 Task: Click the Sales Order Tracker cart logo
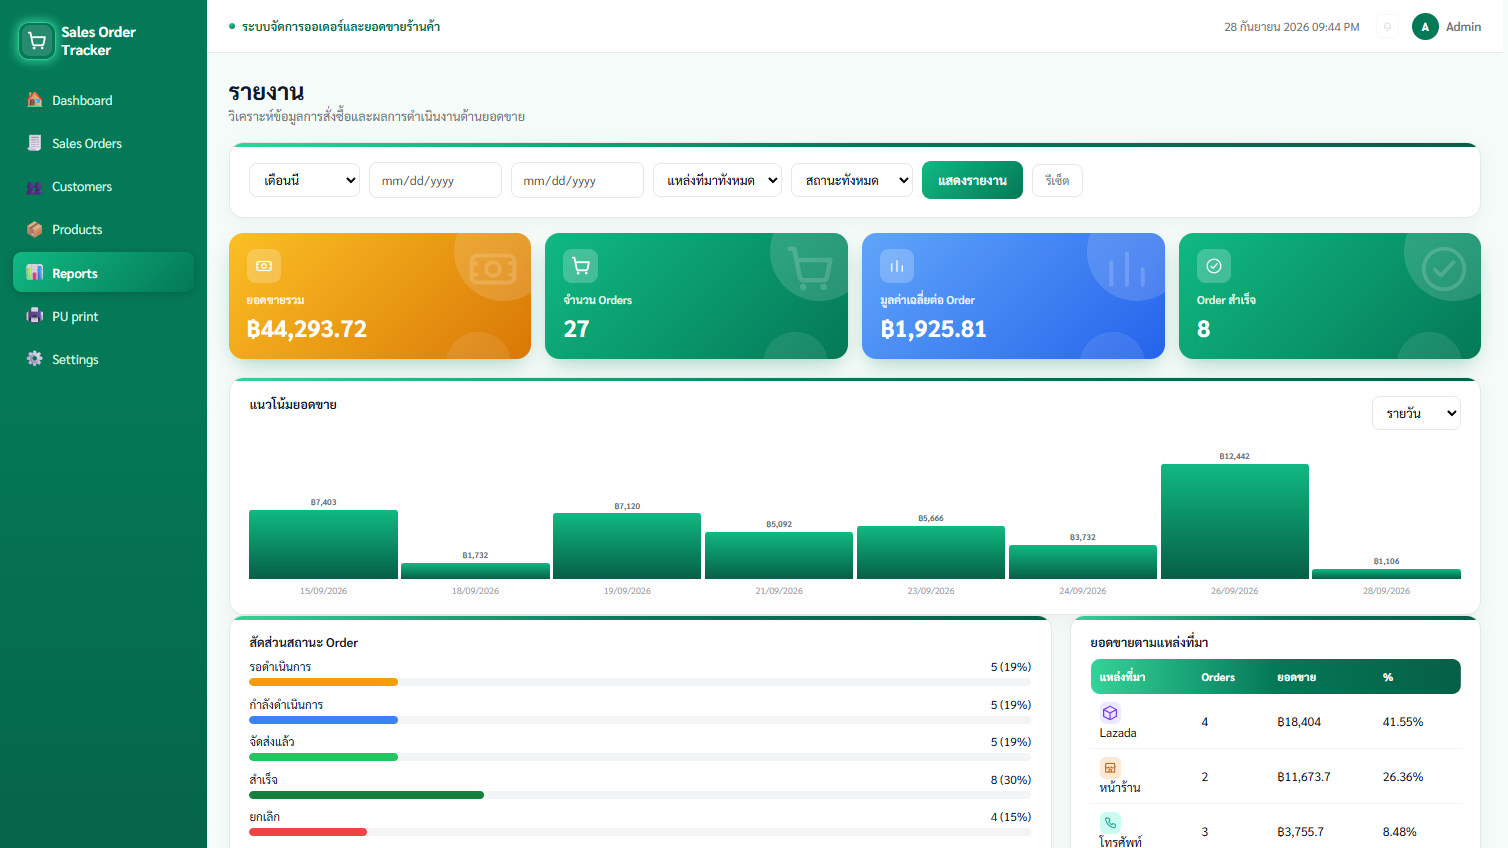(37, 41)
